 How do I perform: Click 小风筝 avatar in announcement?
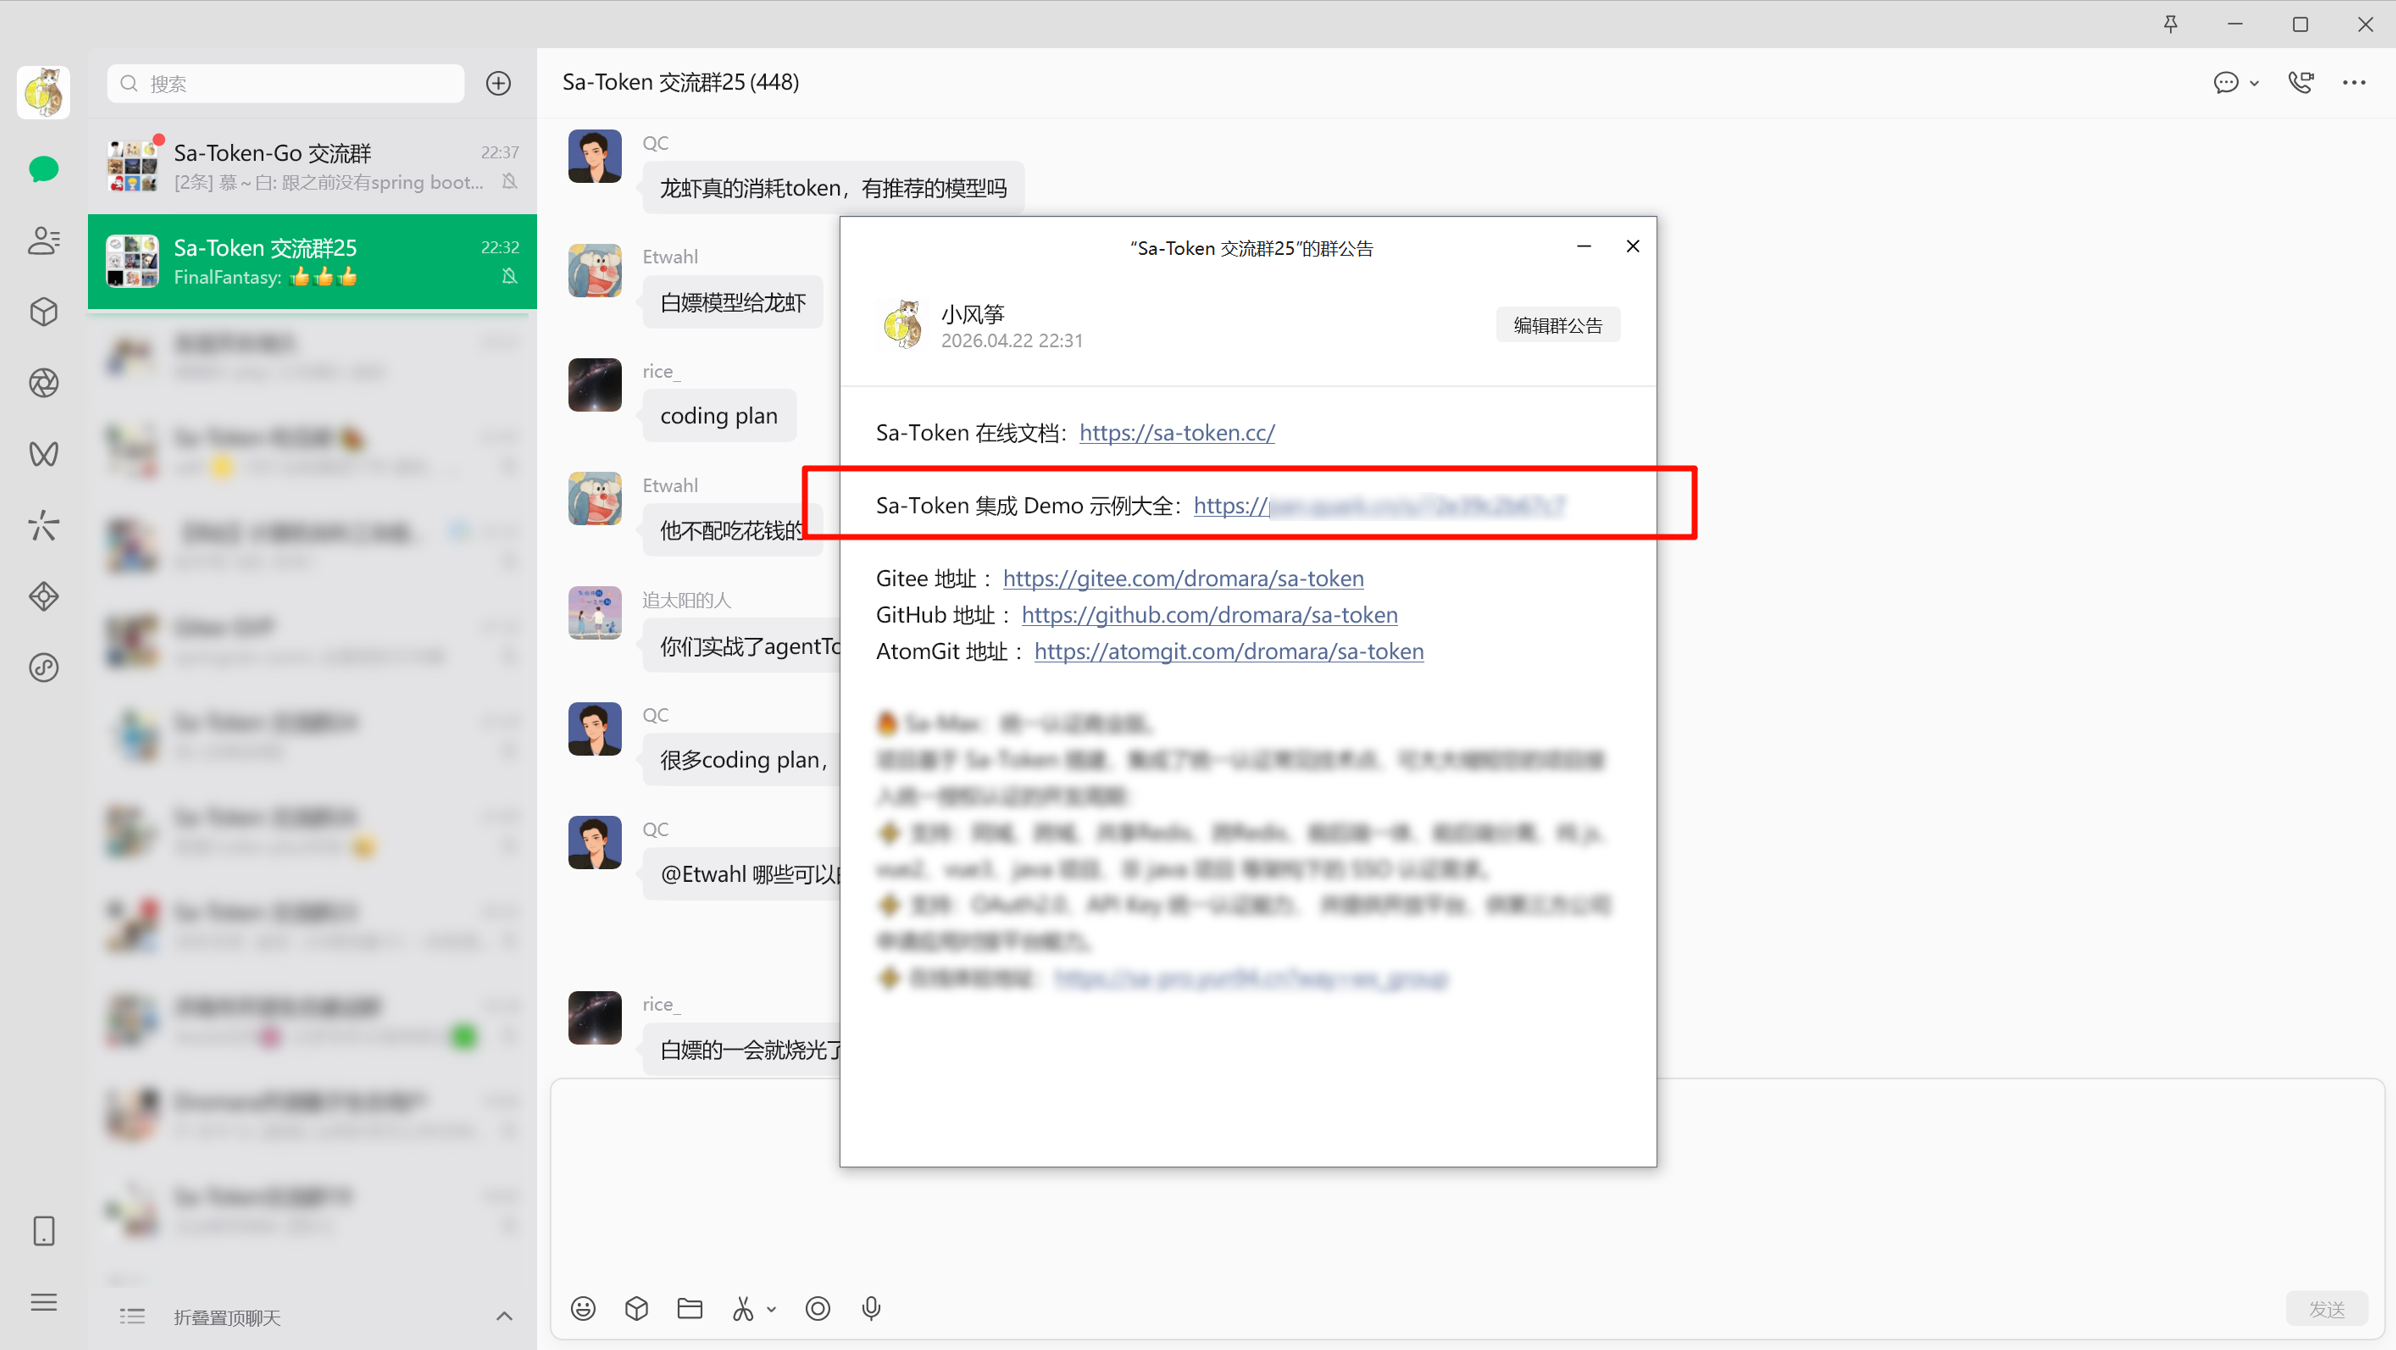(x=903, y=324)
